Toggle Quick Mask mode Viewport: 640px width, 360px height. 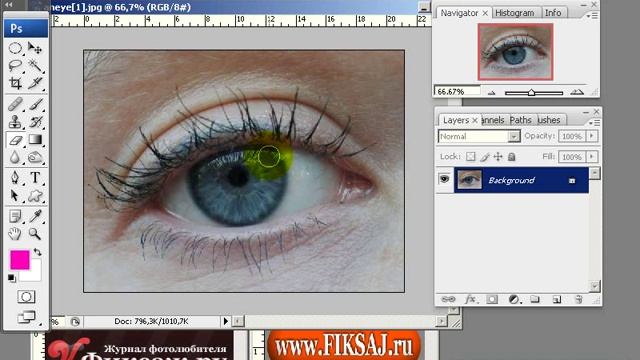coord(26,297)
